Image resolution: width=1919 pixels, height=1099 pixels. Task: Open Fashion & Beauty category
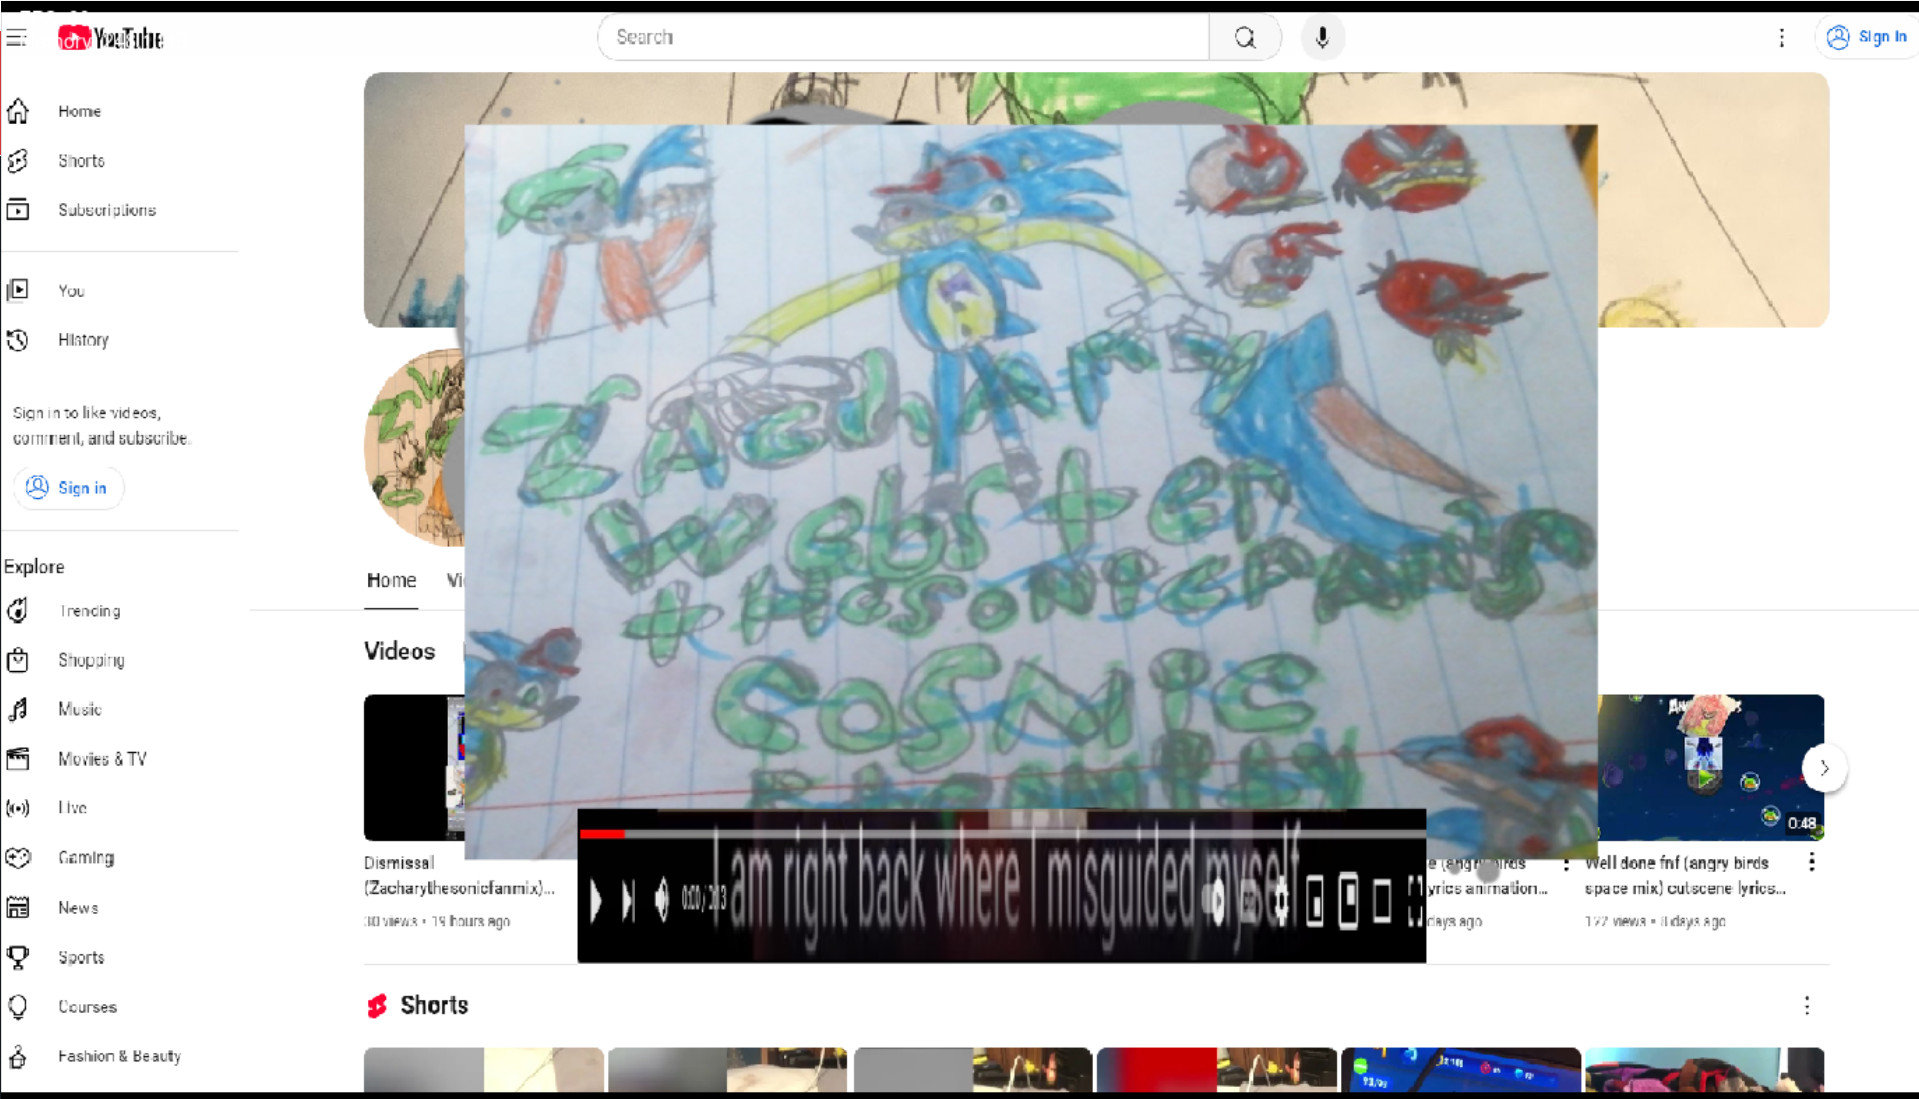[x=119, y=1056]
